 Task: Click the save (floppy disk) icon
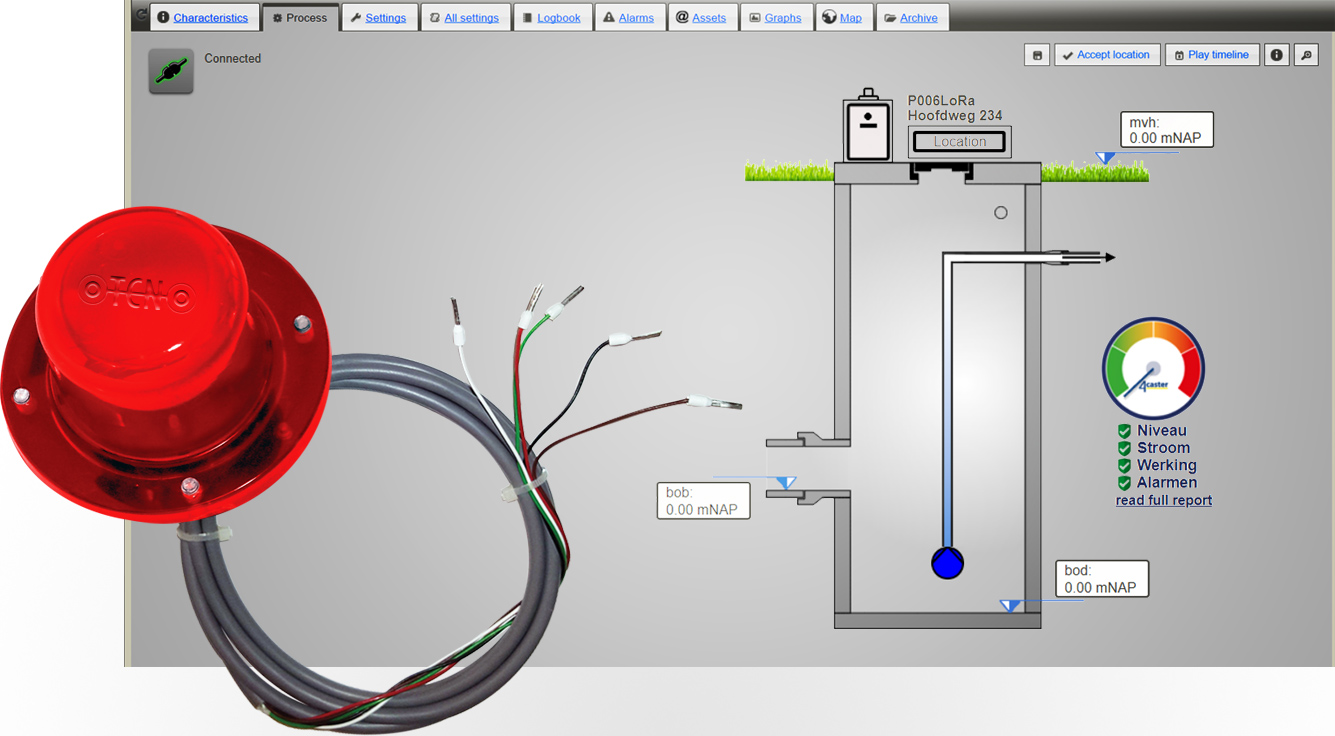[1037, 54]
